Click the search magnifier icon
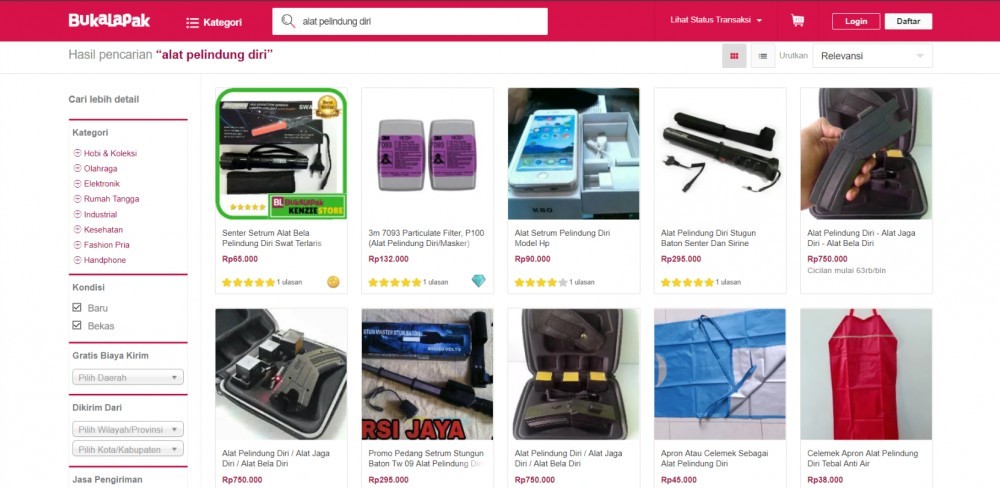The width and height of the screenshot is (1000, 488). (288, 21)
